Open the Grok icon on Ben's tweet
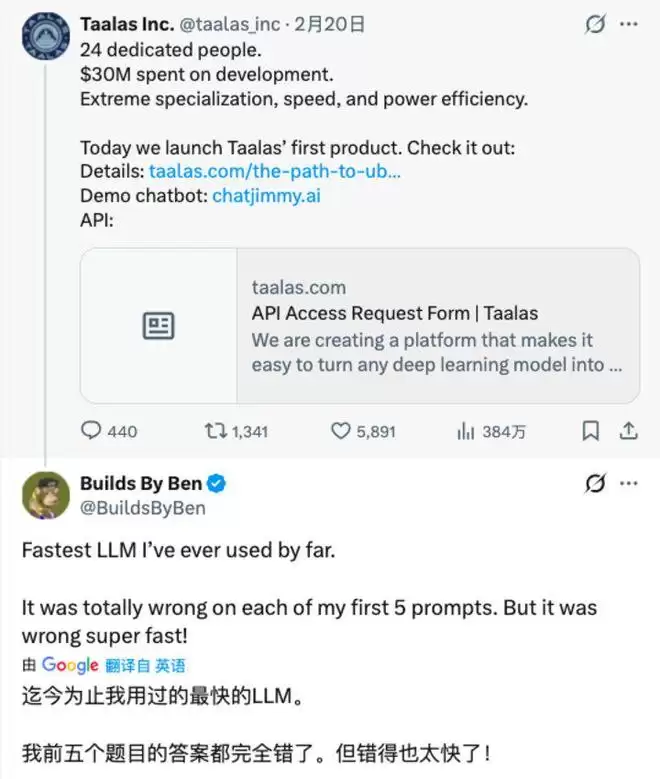Viewport: 660px width, 779px height. pos(595,484)
